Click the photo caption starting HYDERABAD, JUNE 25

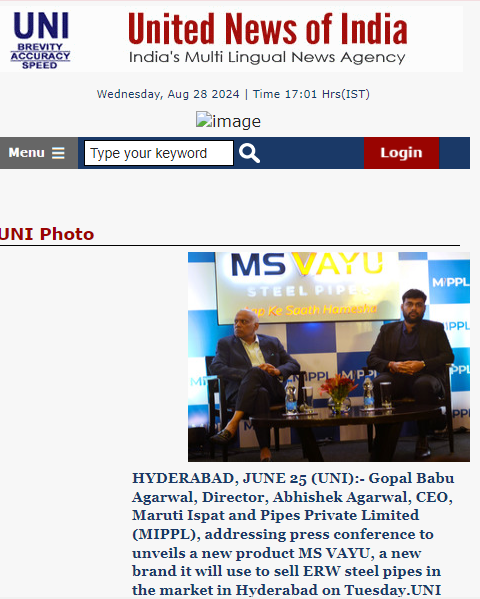pyautogui.click(x=294, y=534)
